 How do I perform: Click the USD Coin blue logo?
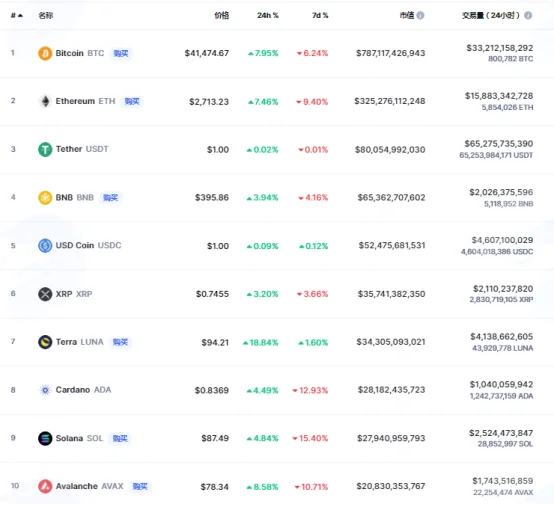[45, 246]
